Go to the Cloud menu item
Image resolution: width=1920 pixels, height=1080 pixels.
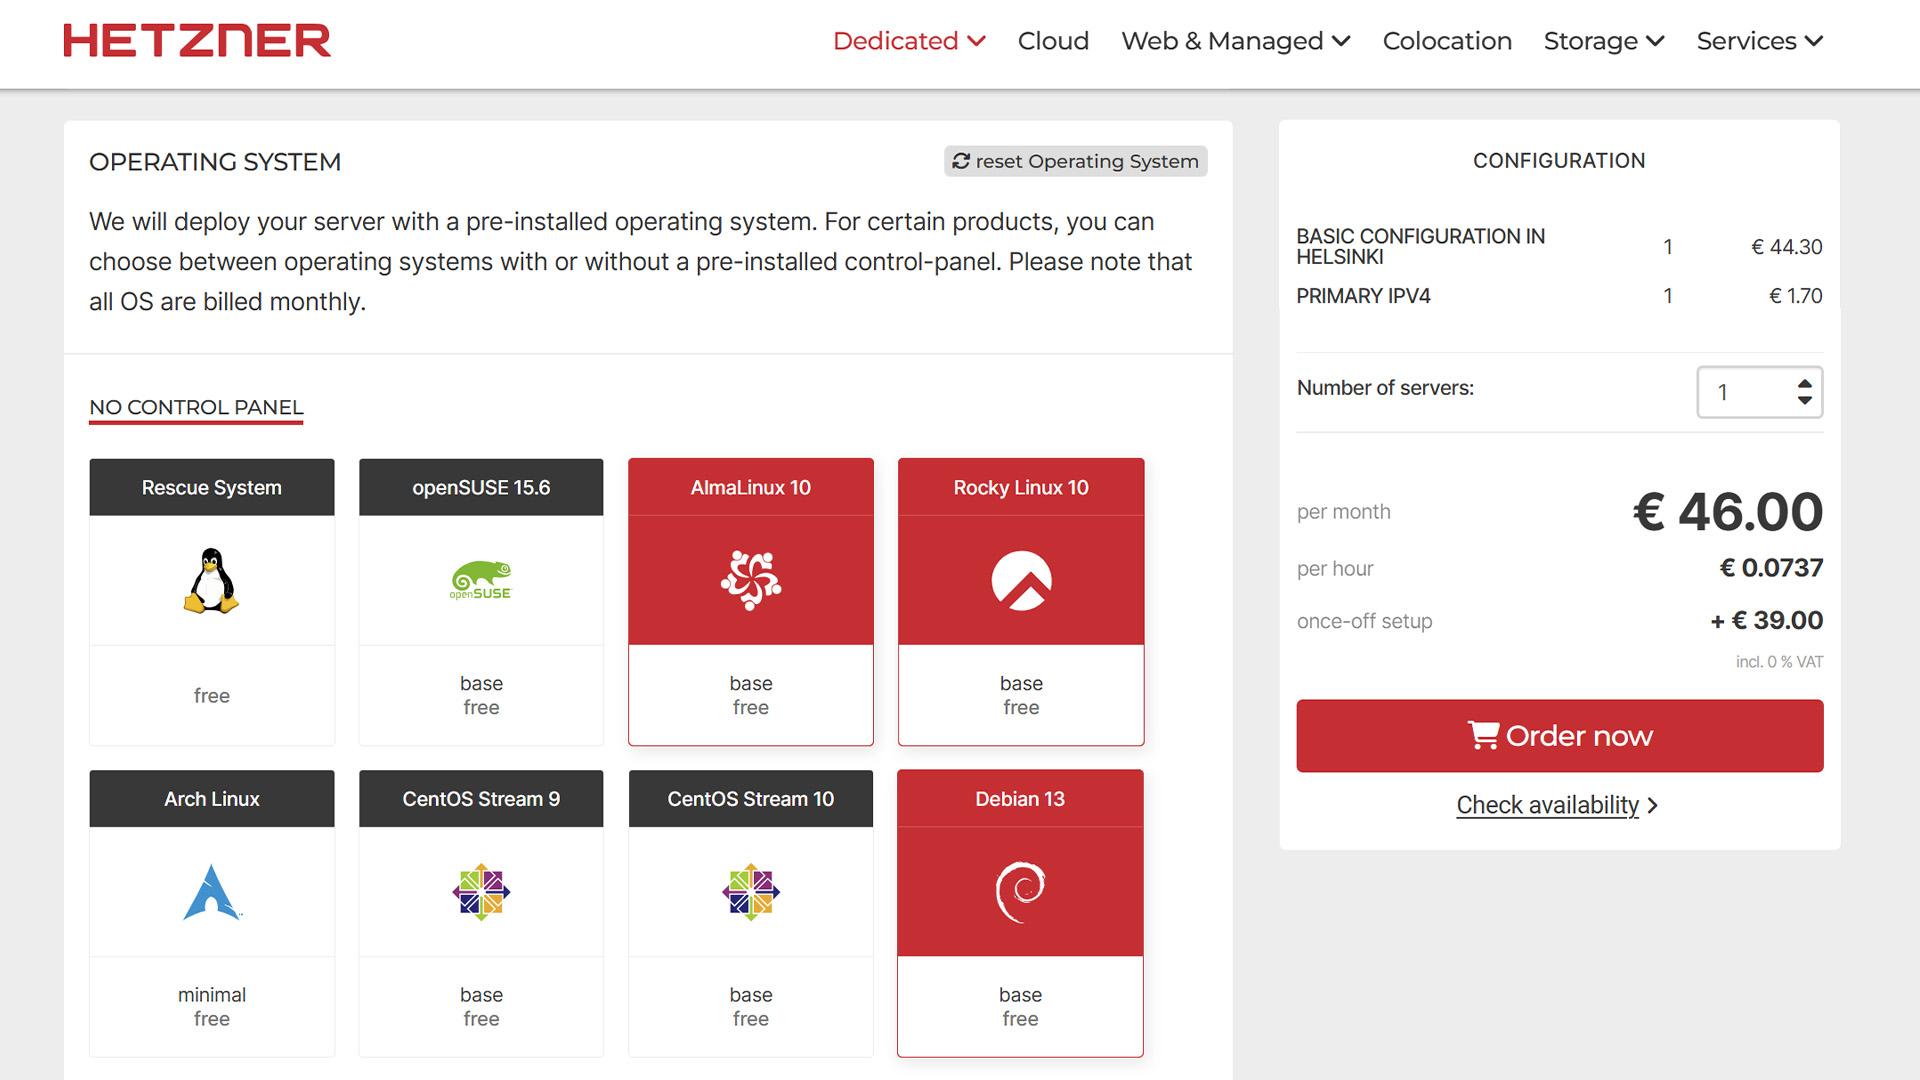pyautogui.click(x=1053, y=41)
